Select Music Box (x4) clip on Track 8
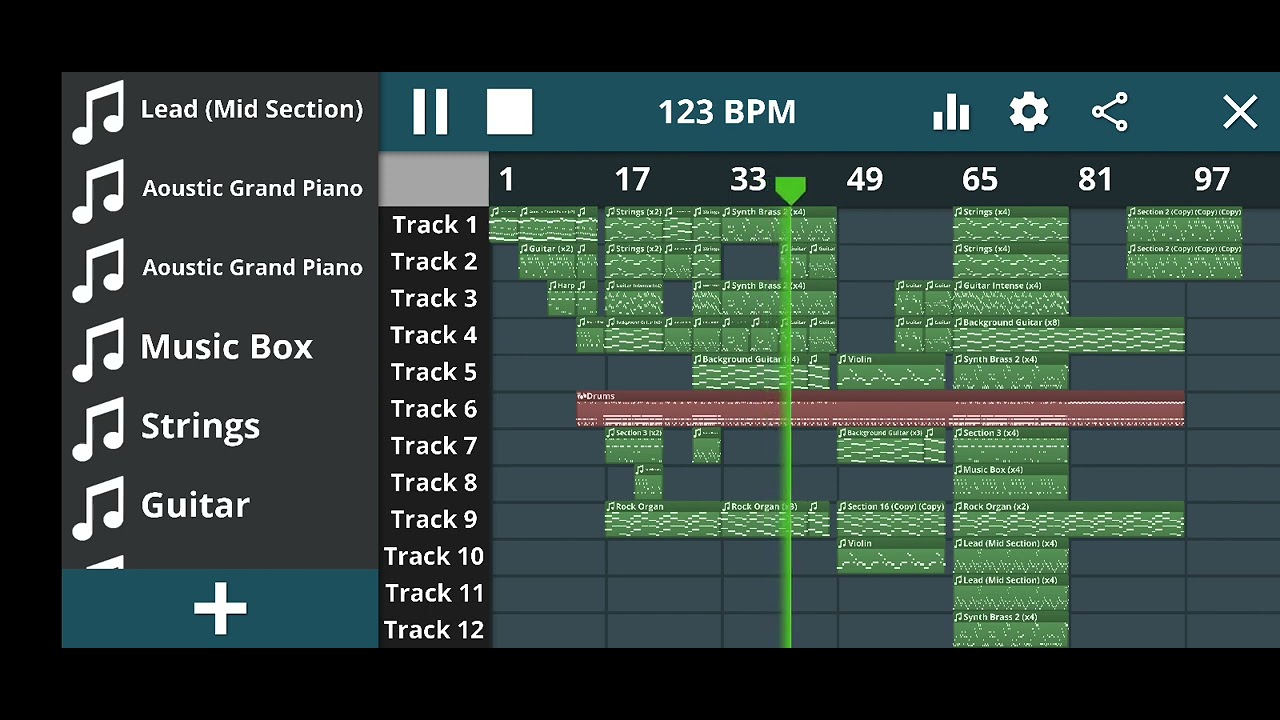Viewport: 1280px width, 720px height. tap(1010, 483)
